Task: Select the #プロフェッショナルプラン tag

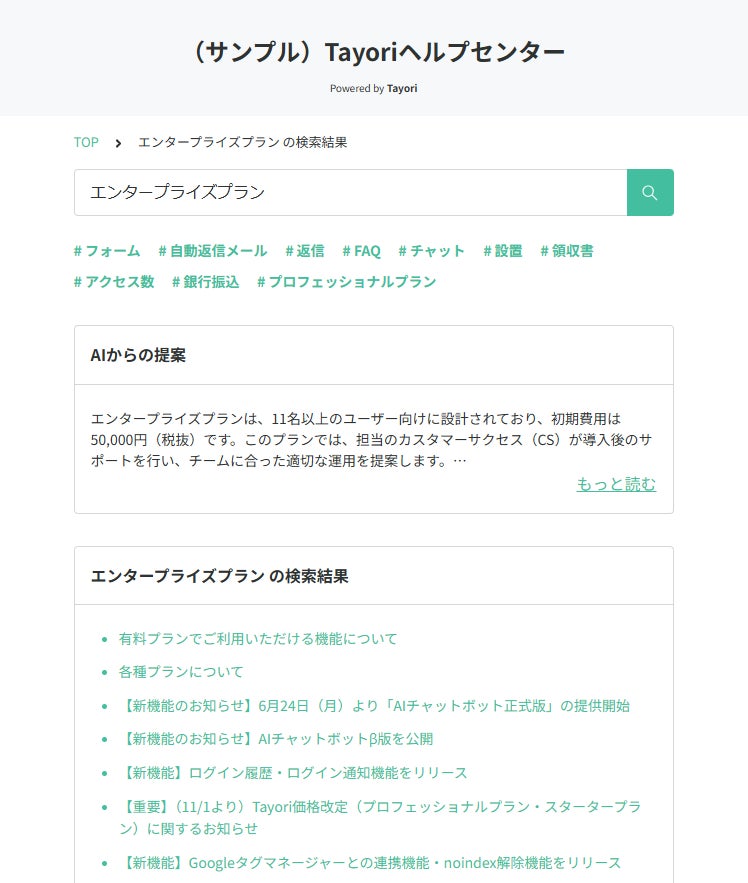Action: 347,282
